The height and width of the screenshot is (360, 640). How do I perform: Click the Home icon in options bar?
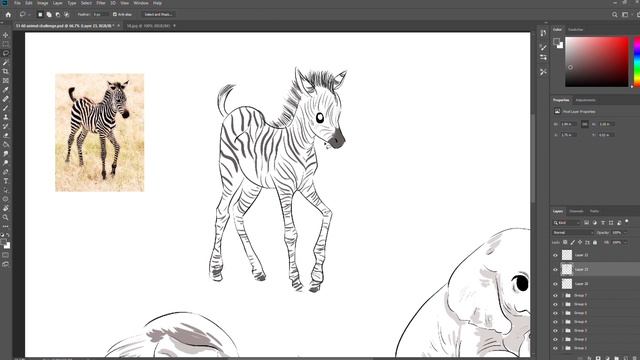click(8, 14)
